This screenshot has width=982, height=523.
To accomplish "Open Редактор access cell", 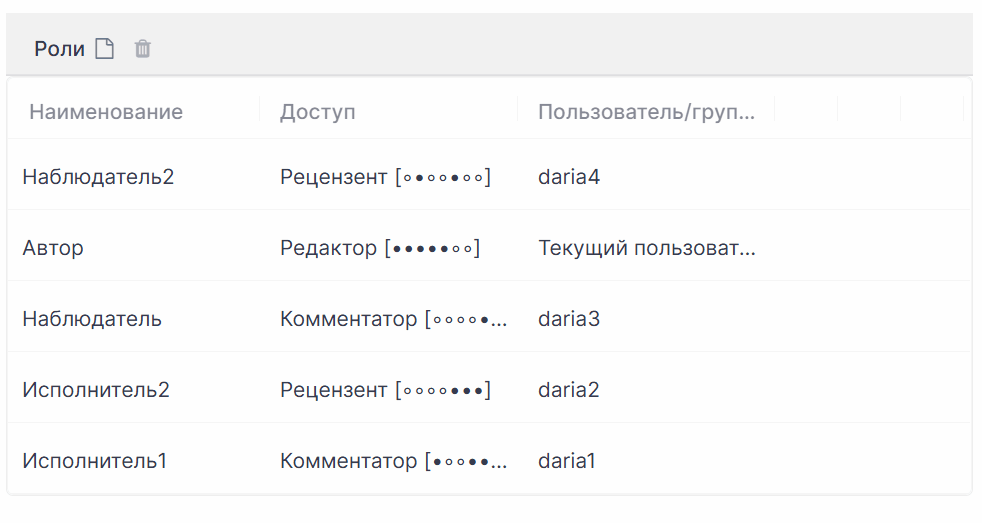I will pyautogui.click(x=380, y=248).
